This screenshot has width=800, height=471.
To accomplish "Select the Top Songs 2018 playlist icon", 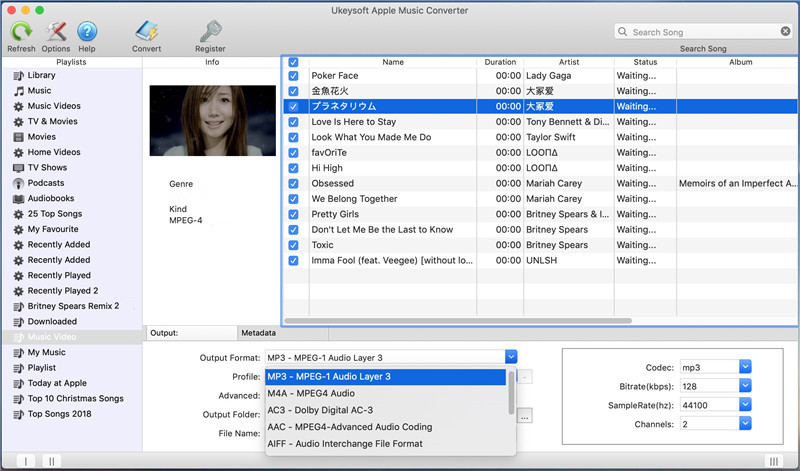I will click(18, 414).
